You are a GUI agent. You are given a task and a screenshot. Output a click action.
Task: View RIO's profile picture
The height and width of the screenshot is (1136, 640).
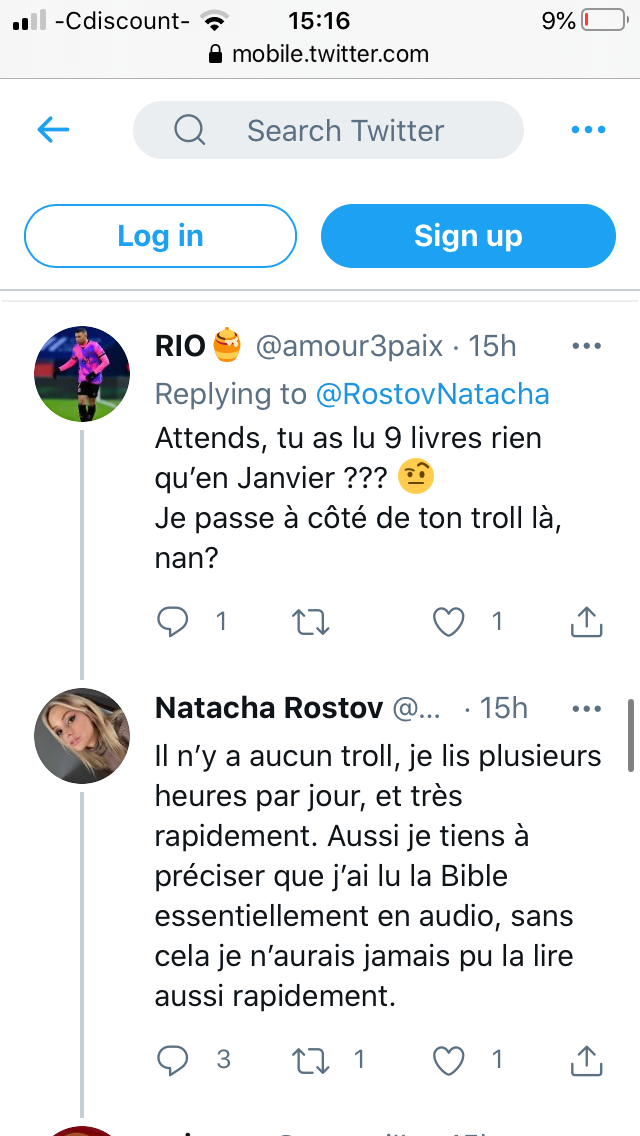click(82, 374)
